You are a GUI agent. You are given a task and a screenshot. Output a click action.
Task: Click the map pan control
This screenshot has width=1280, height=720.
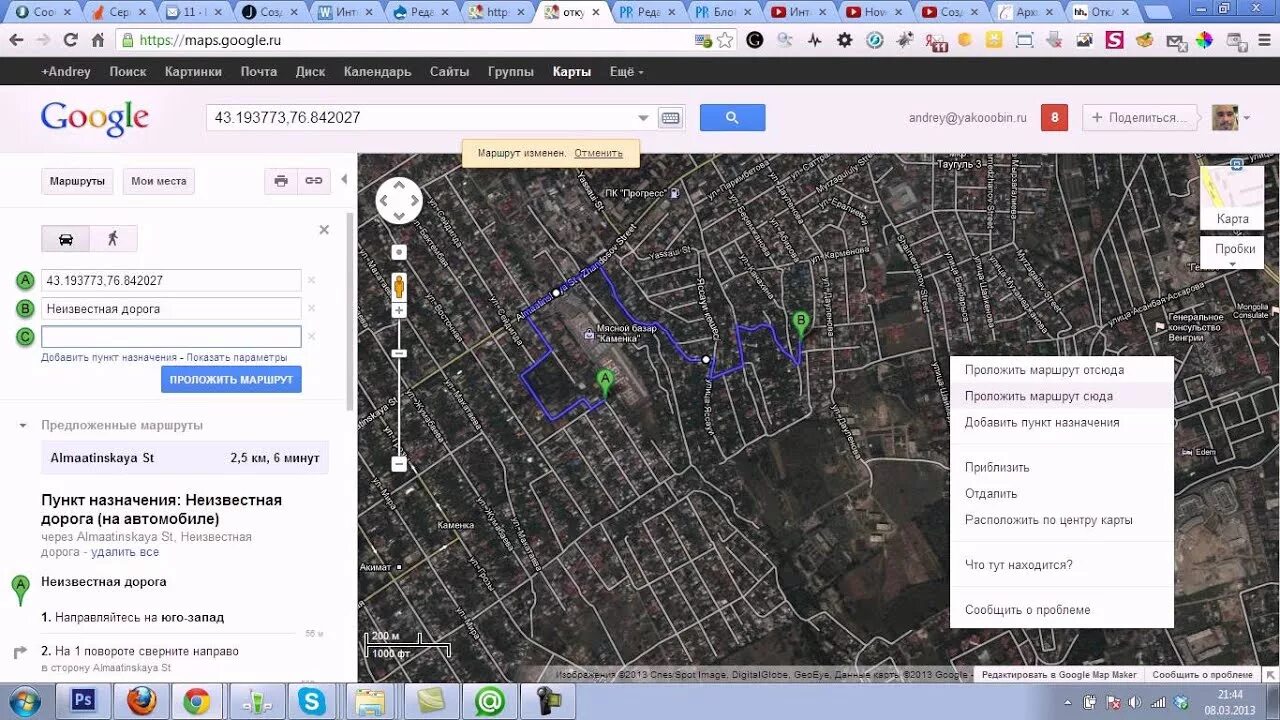click(x=399, y=201)
